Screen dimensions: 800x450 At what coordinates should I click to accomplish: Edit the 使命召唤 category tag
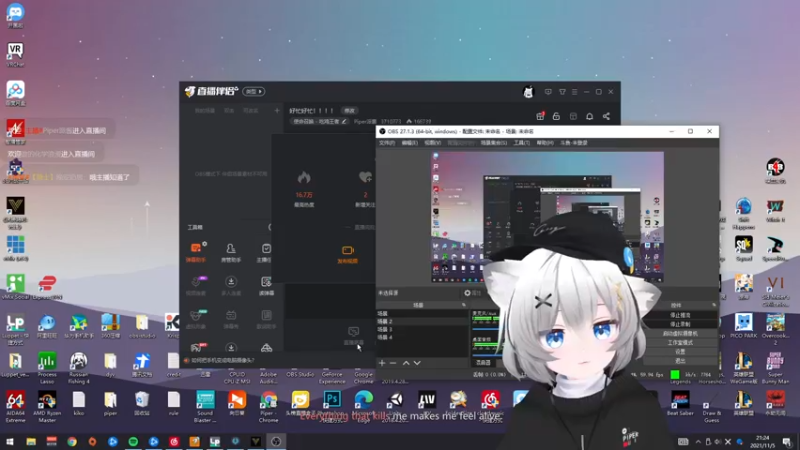pyautogui.click(x=319, y=121)
